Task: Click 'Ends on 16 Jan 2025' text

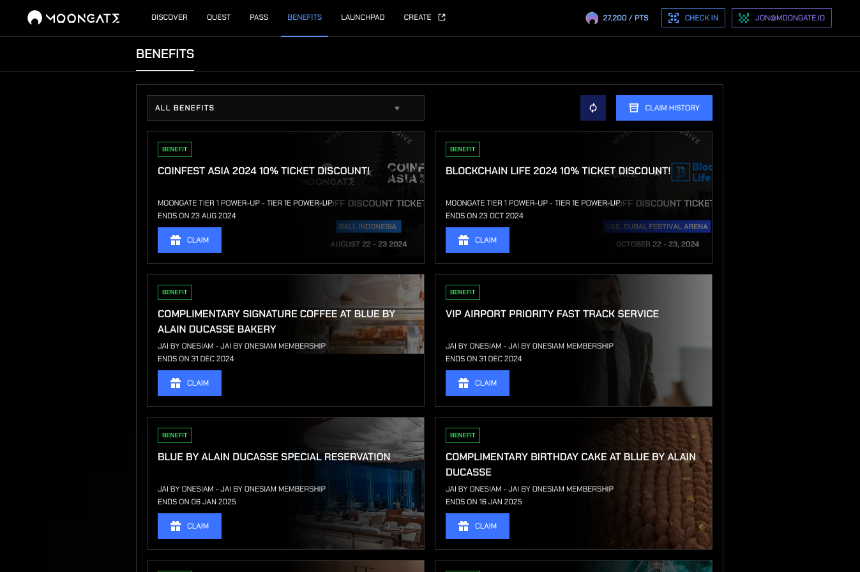Action: (484, 502)
